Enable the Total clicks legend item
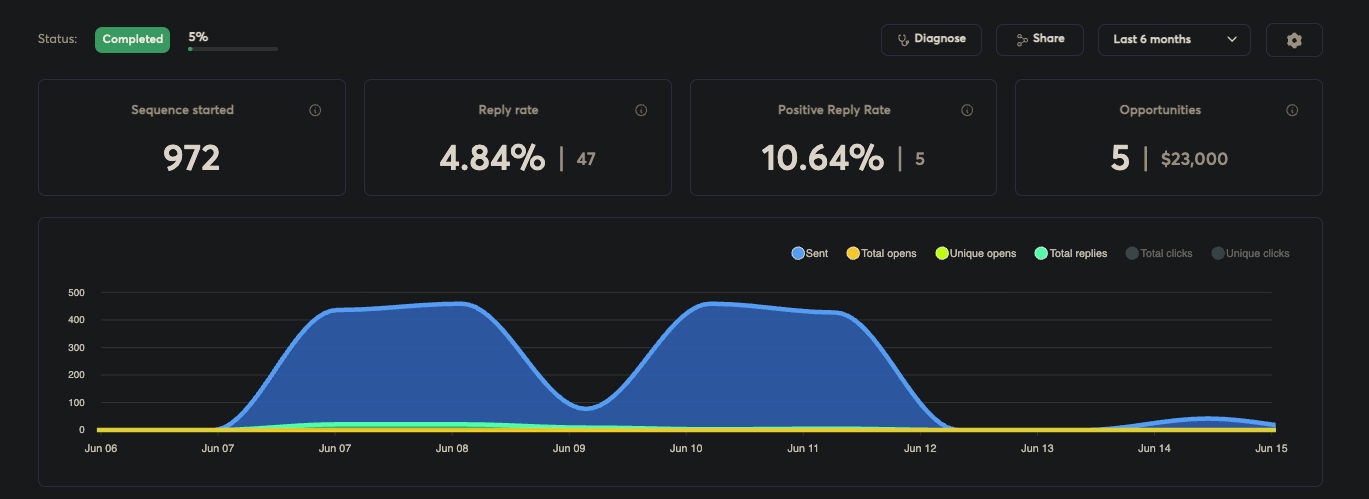Screen dimensions: 1369x499 coord(1159,254)
